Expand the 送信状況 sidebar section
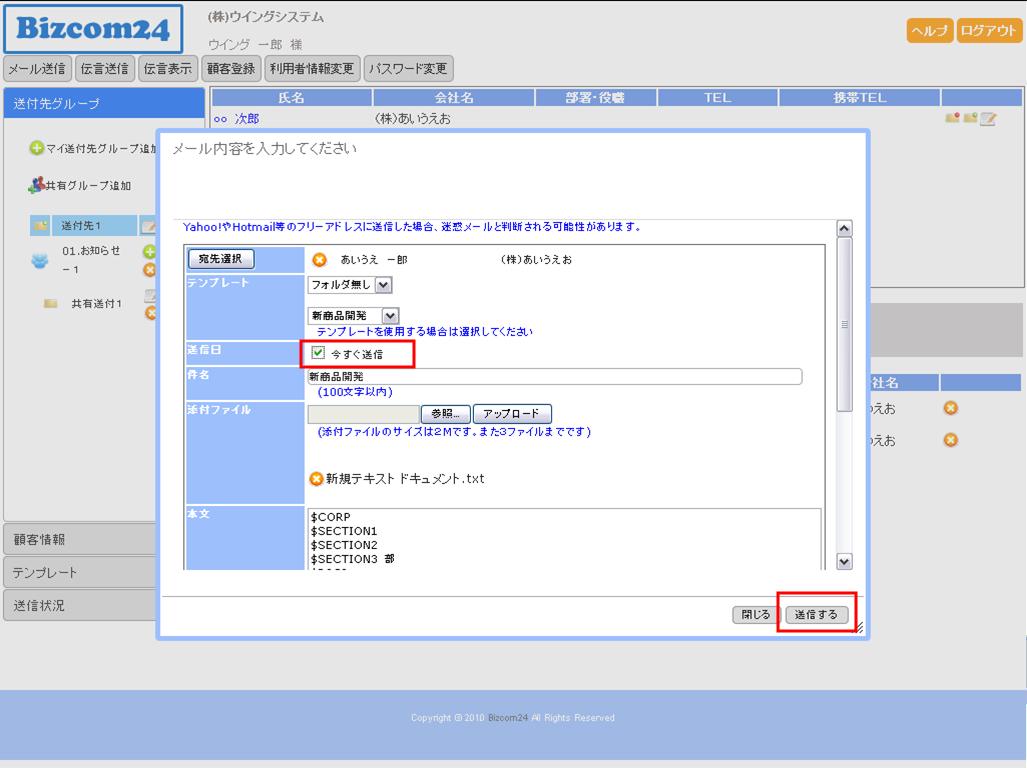The width and height of the screenshot is (1027, 768). [80, 605]
